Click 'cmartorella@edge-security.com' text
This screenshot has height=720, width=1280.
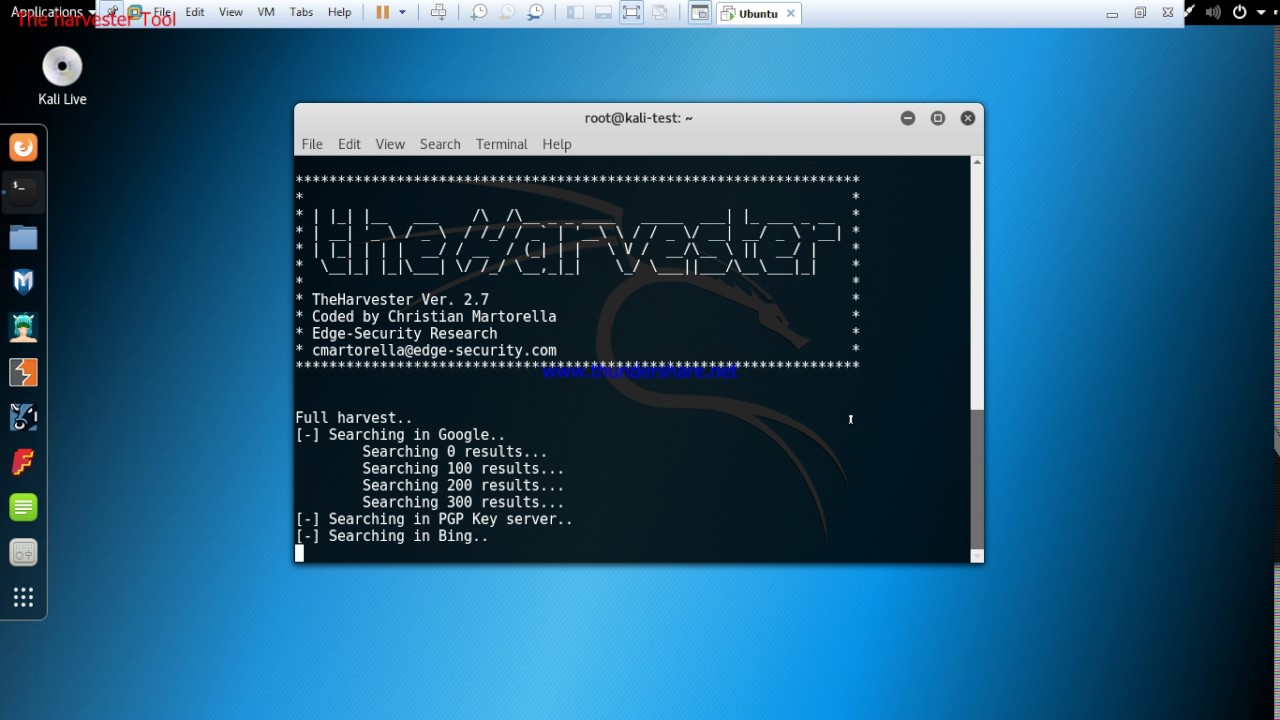(434, 350)
